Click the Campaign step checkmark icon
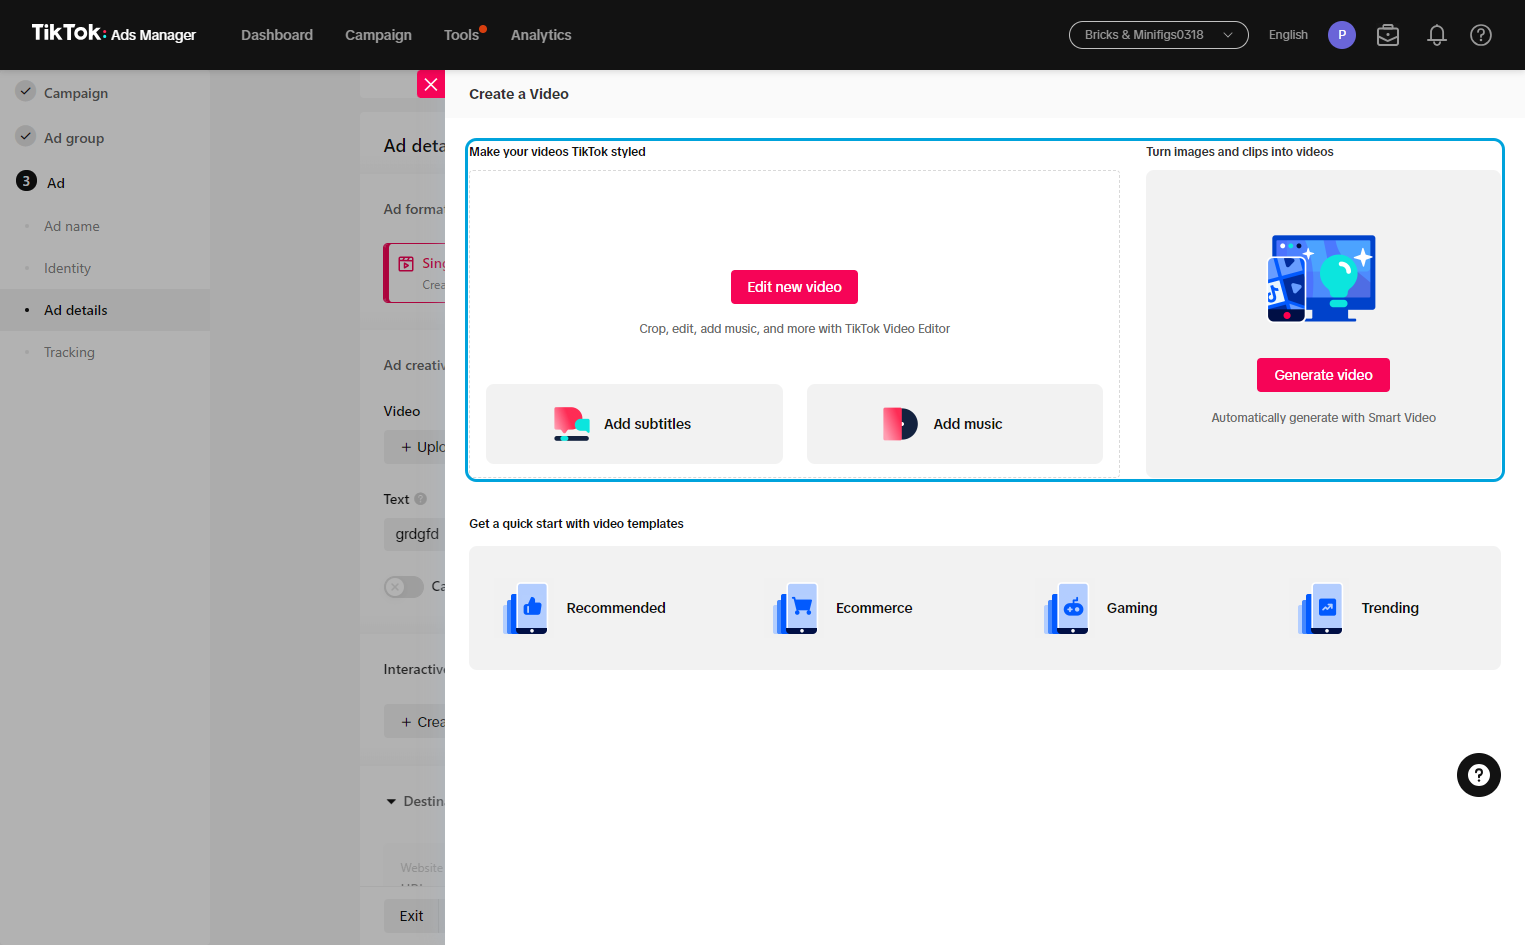1525x945 pixels. tap(26, 91)
